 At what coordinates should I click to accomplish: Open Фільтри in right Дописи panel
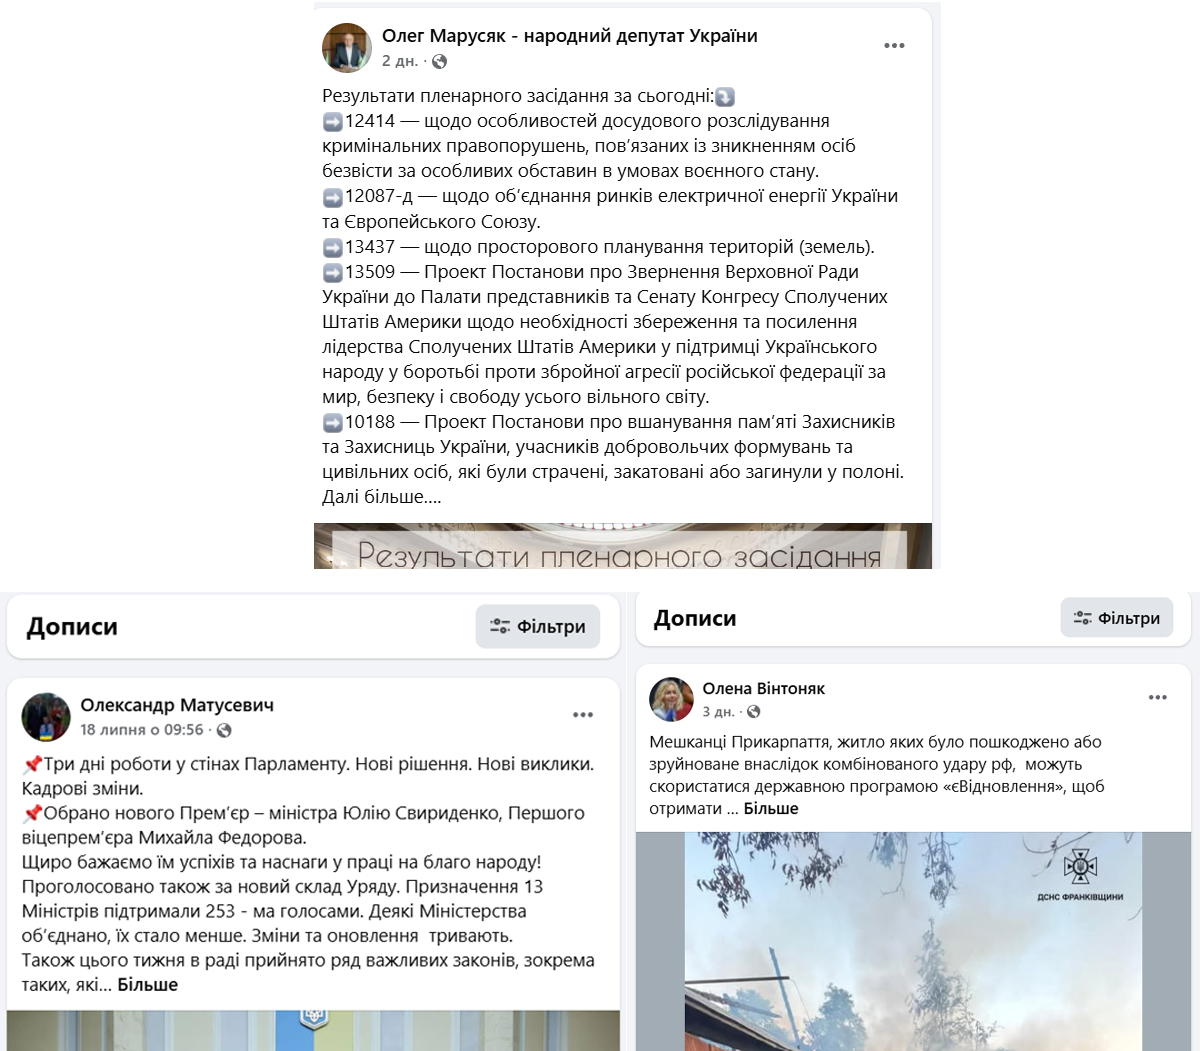point(1117,618)
